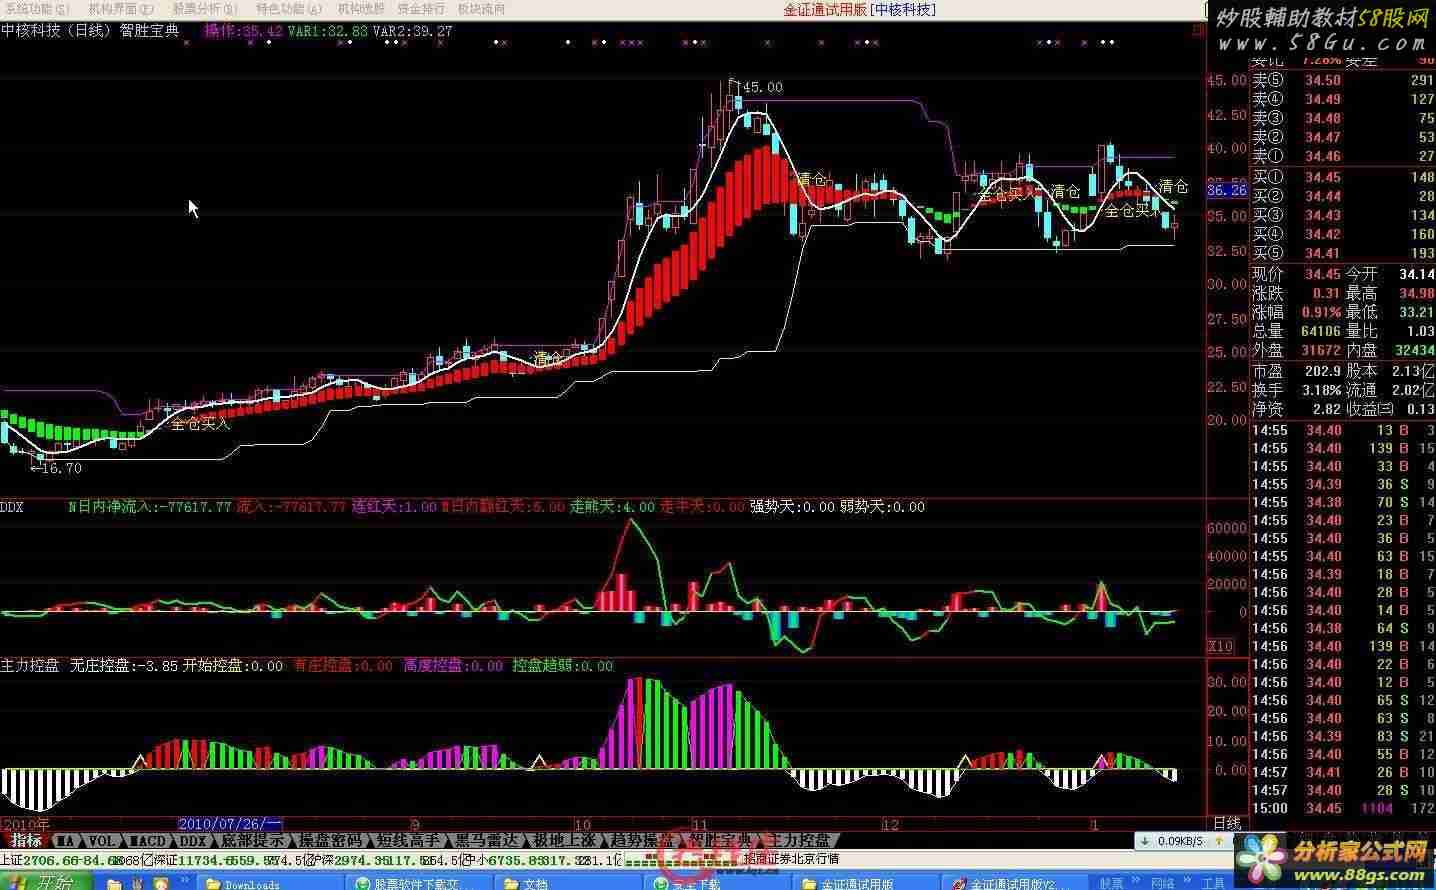
Task: Switch to the MACD indicator tab
Action: pos(149,841)
